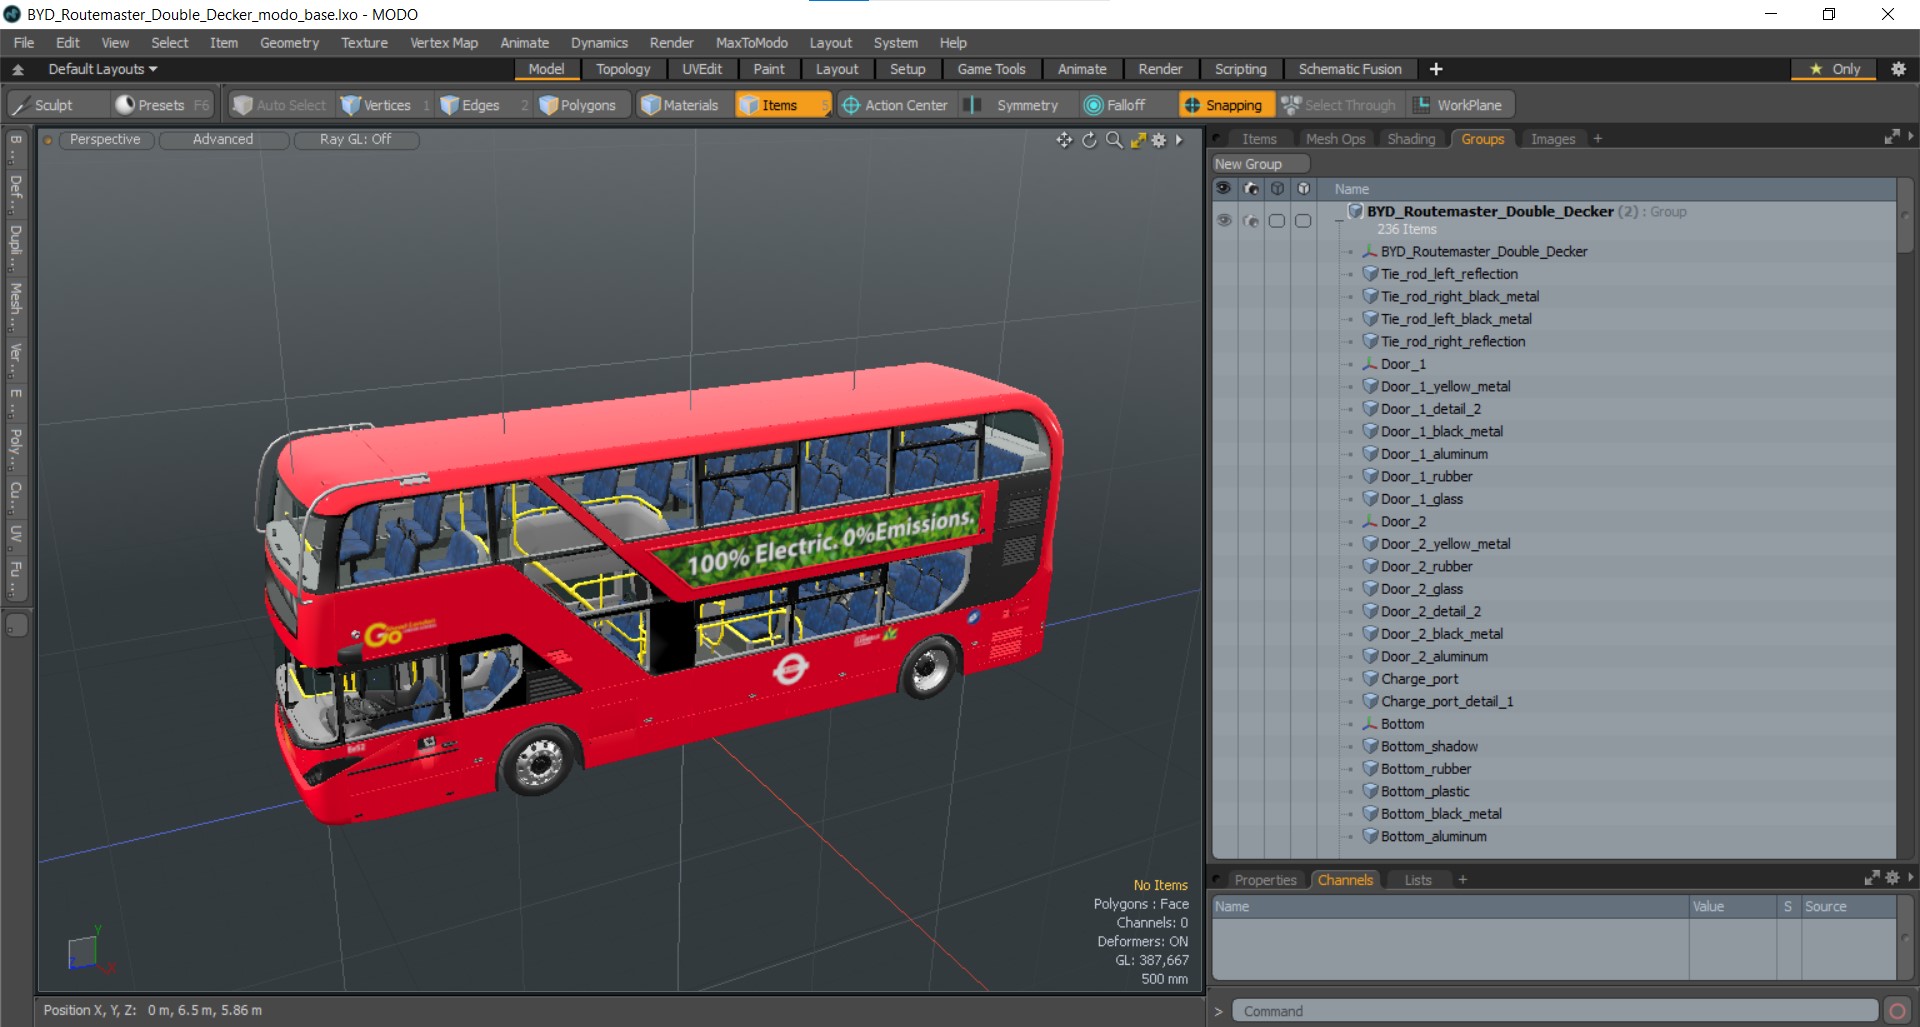This screenshot has height=1027, width=1920.
Task: Select the Door_2 locator item
Action: pos(1403,522)
